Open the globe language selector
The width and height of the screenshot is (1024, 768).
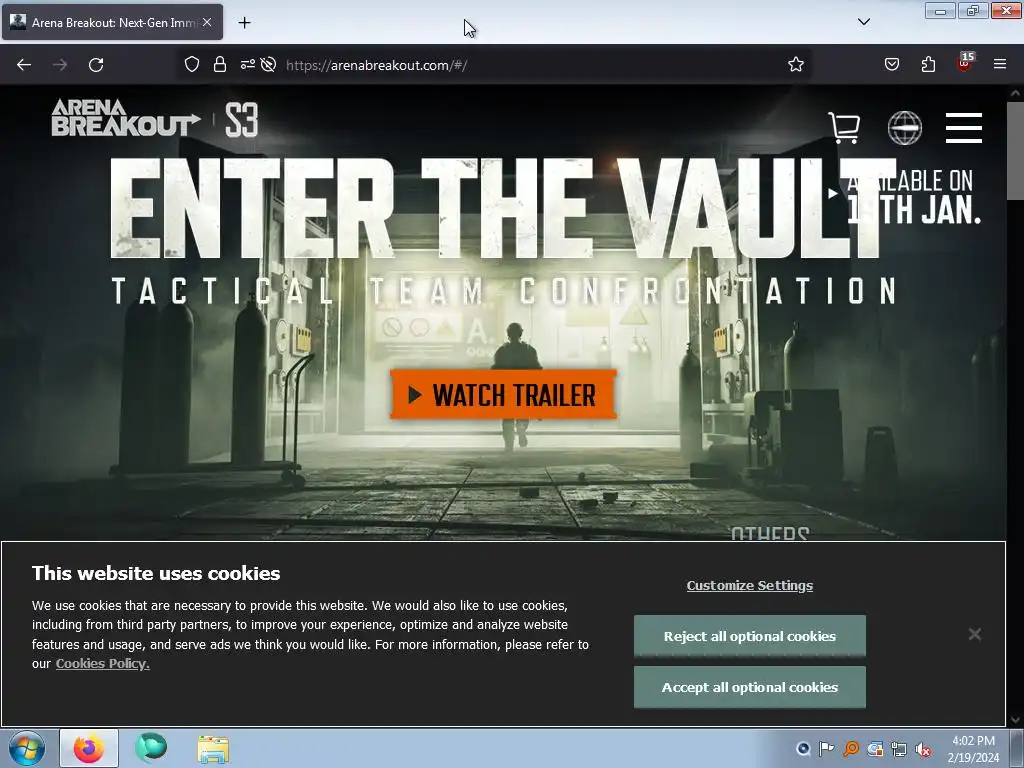[x=904, y=127]
